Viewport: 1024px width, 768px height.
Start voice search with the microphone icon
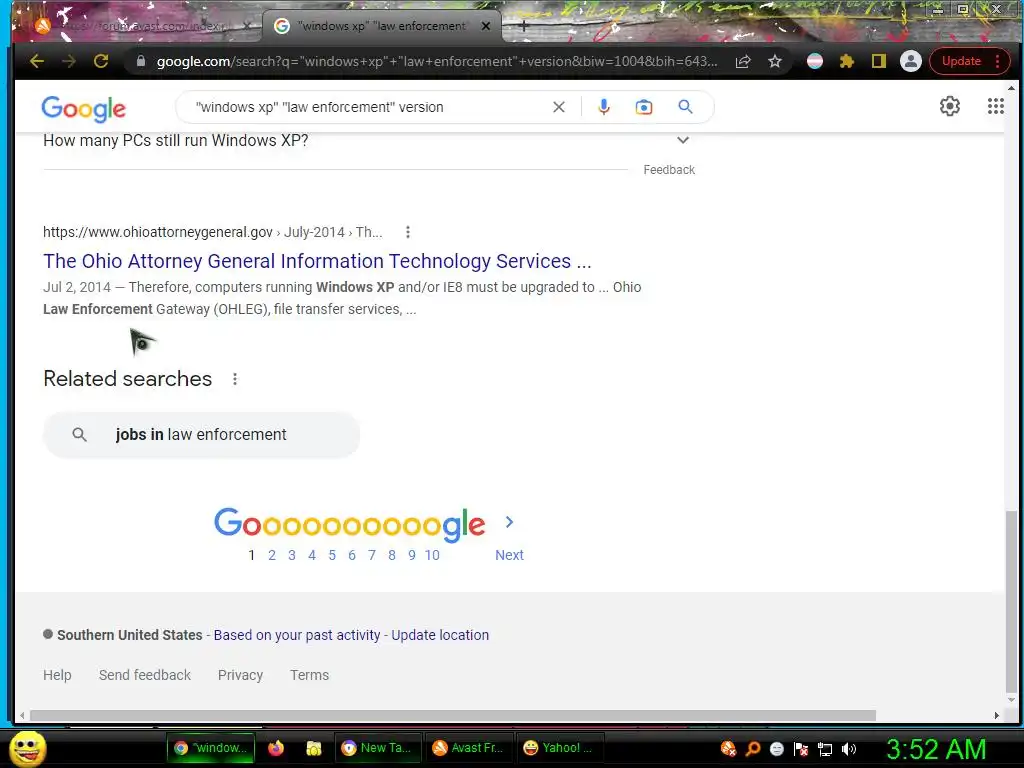pyautogui.click(x=604, y=107)
